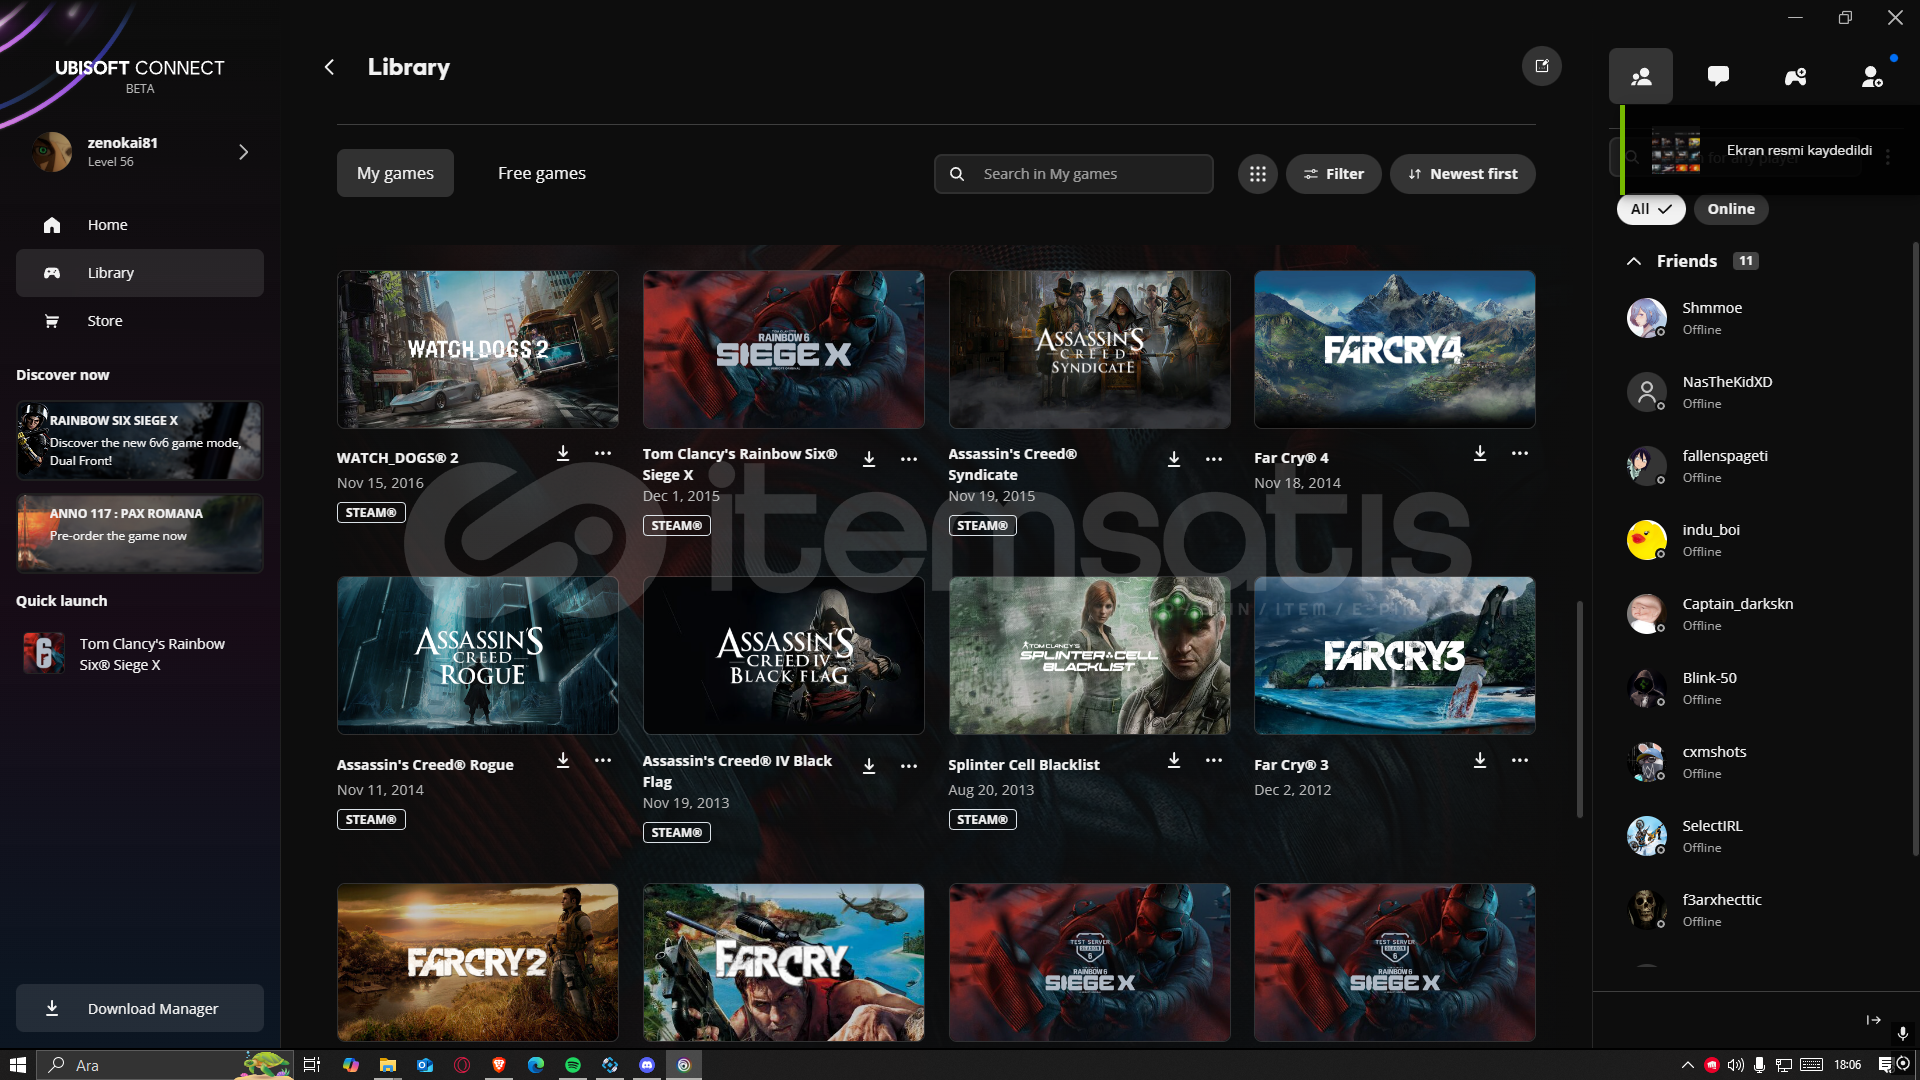Switch to the Free games tab
1920x1080 pixels.
click(542, 173)
